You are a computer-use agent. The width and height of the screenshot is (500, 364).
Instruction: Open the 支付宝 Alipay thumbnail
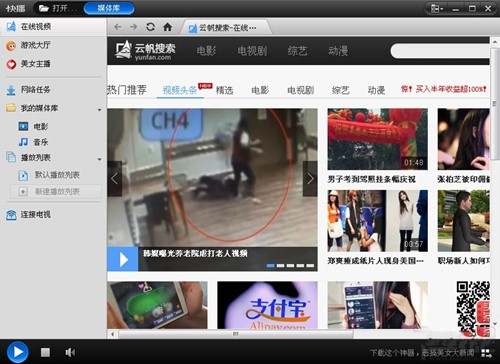[x=267, y=305]
